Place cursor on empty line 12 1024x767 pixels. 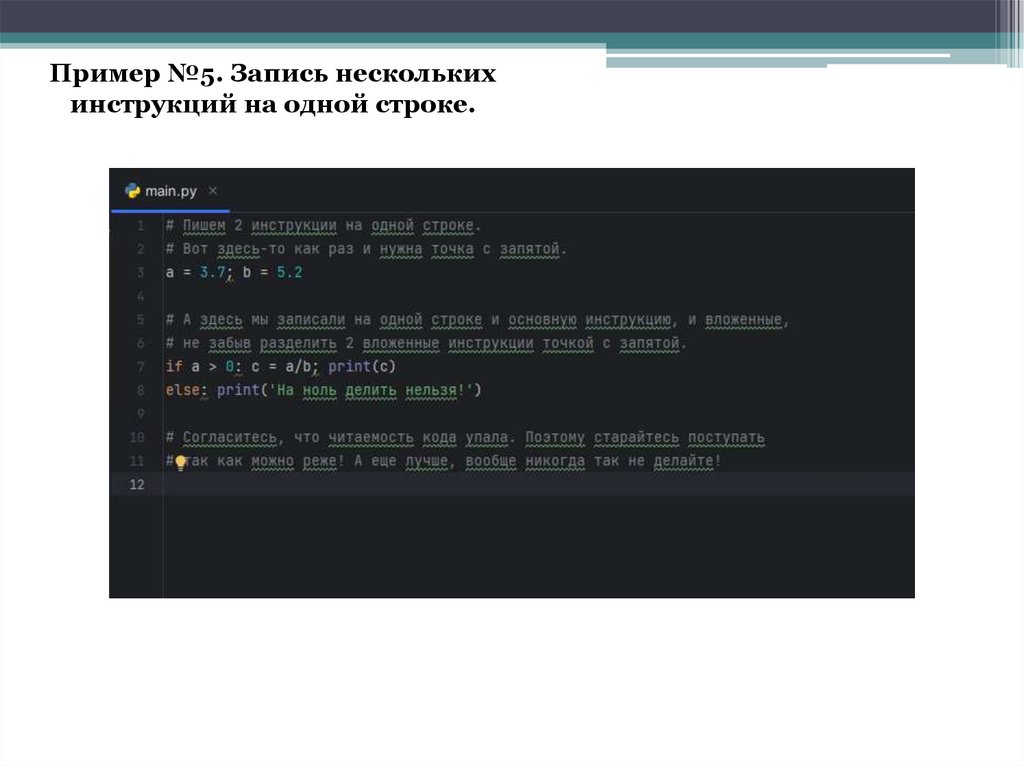click(x=537, y=485)
